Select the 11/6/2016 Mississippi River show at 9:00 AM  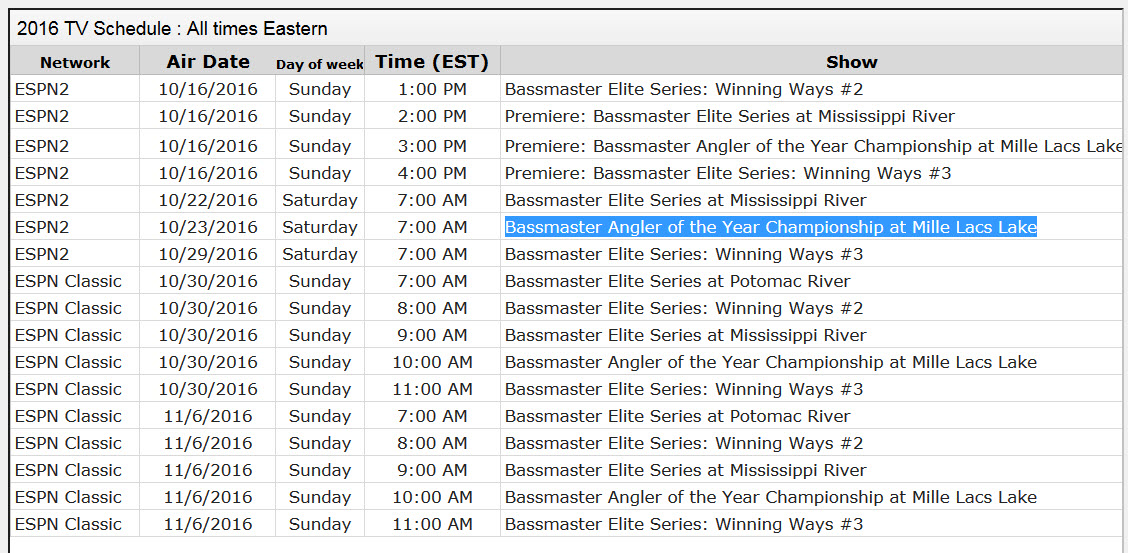(686, 470)
